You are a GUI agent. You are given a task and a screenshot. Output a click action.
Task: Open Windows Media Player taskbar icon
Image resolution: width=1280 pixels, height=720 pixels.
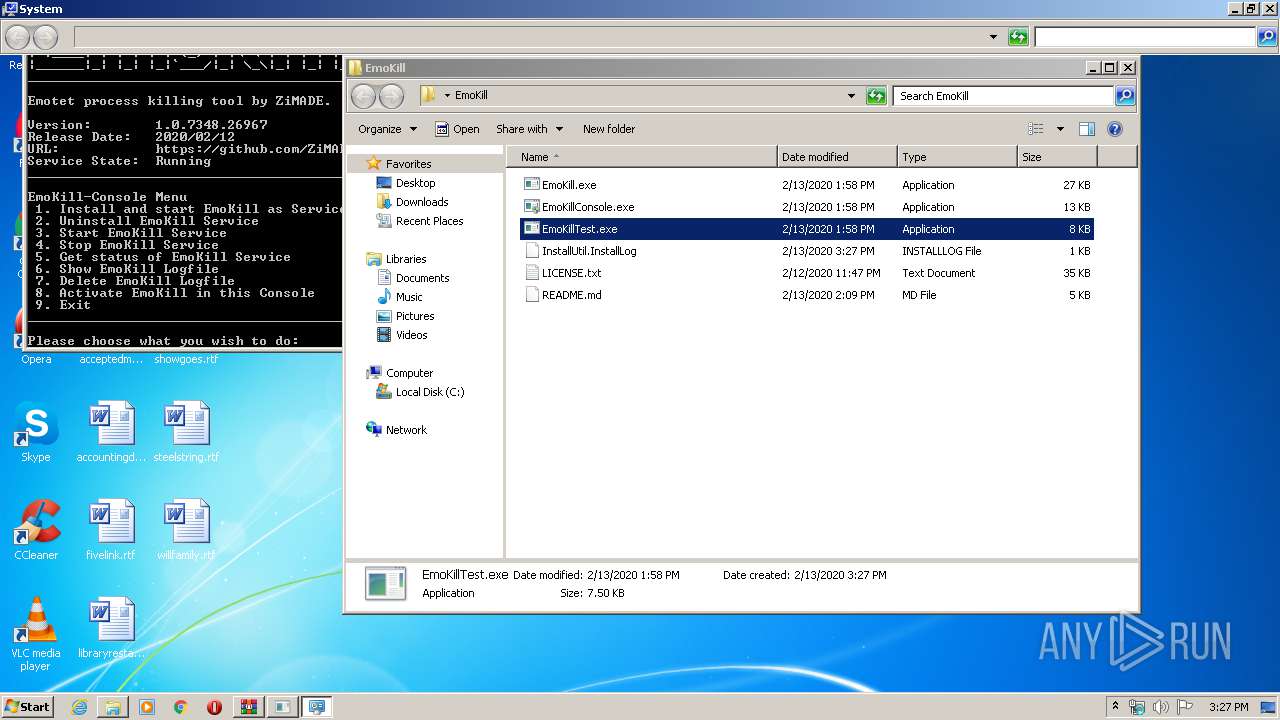147,707
